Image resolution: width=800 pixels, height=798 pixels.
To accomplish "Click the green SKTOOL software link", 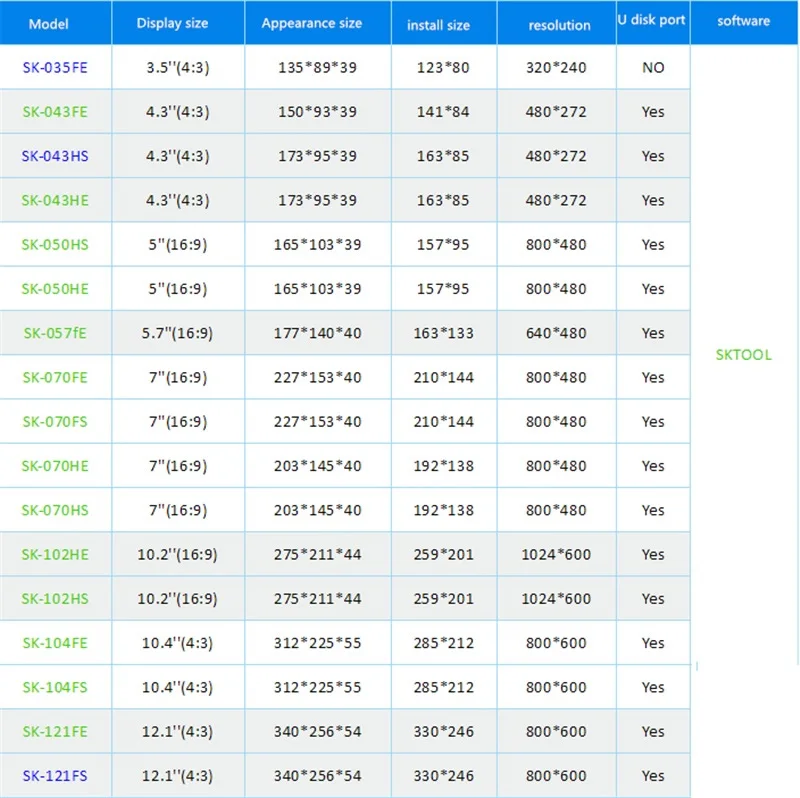I will [x=743, y=355].
